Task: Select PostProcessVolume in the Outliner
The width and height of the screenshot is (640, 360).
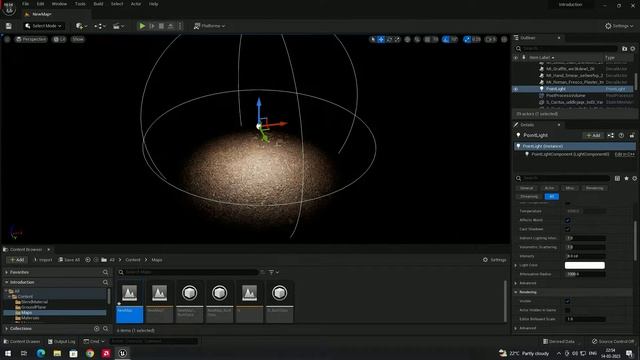Action: click(565, 96)
